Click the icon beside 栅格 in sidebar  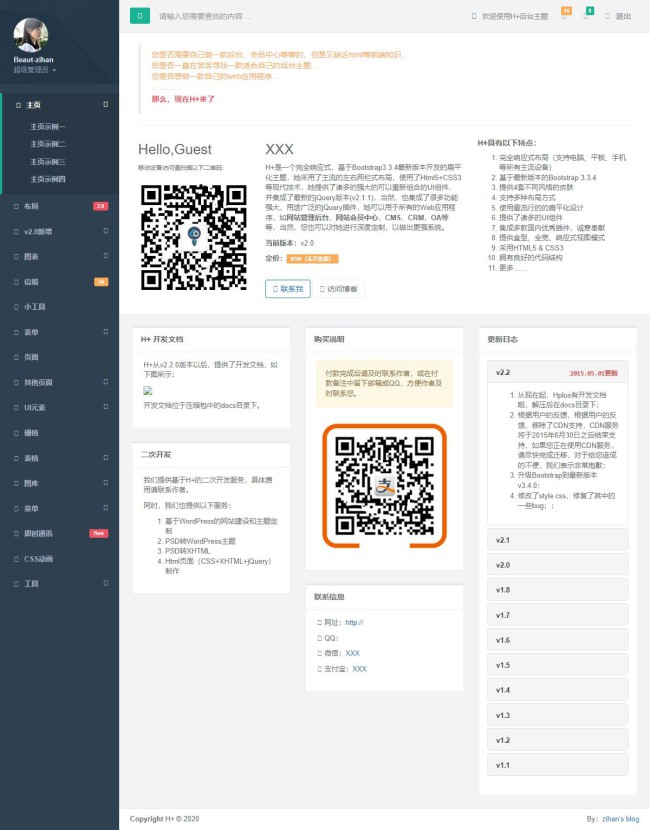[x=16, y=432]
